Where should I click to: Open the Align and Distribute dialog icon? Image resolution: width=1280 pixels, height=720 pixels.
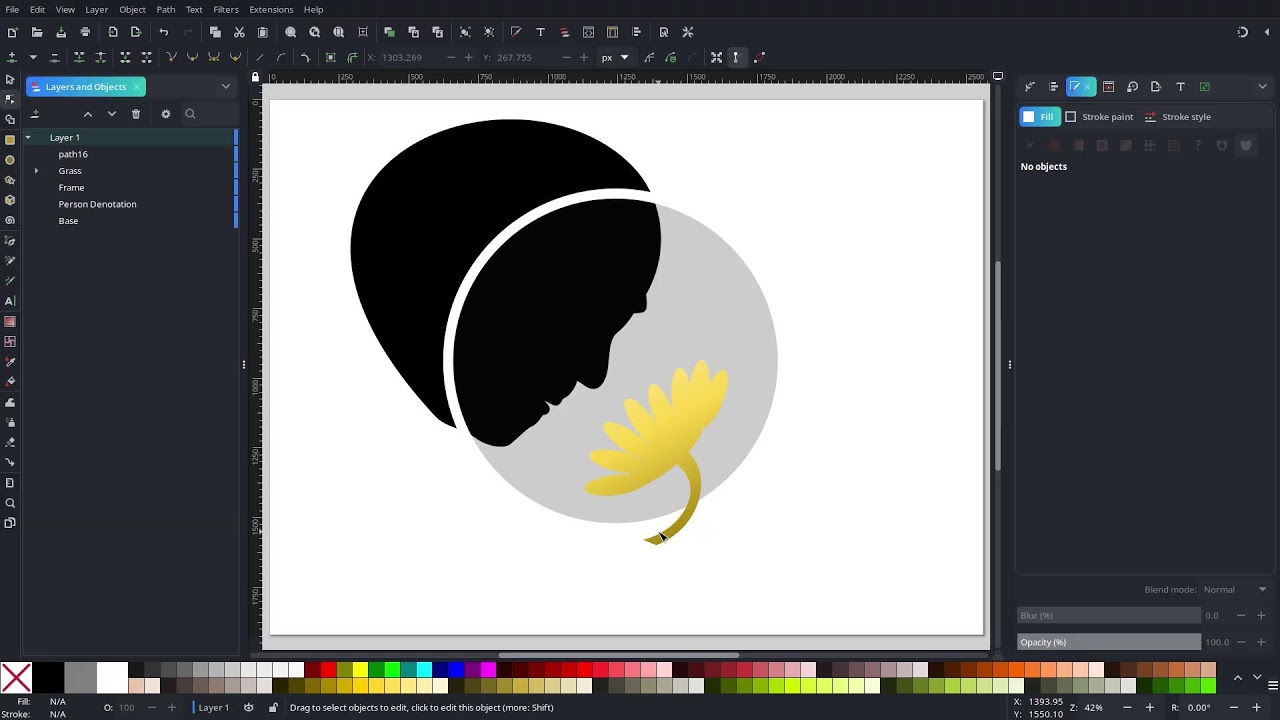1053,87
